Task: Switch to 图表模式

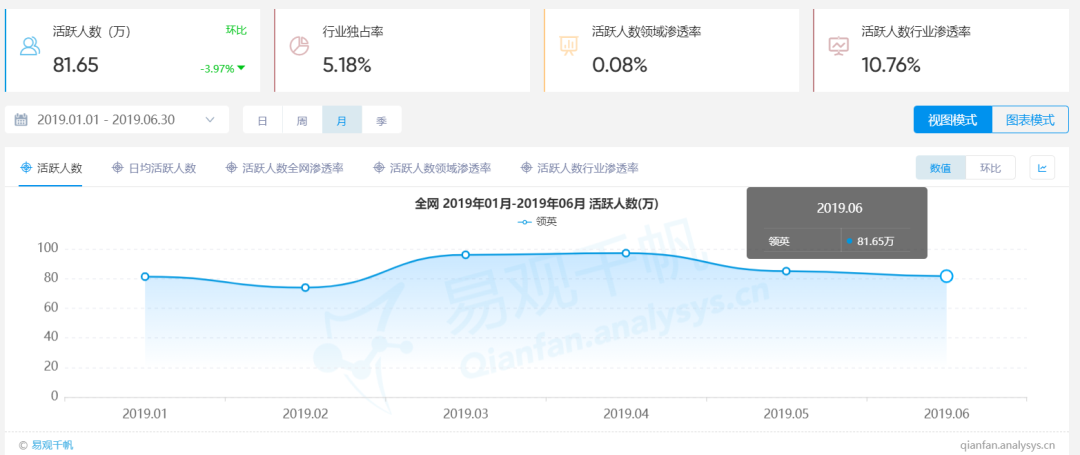Action: tap(1030, 120)
